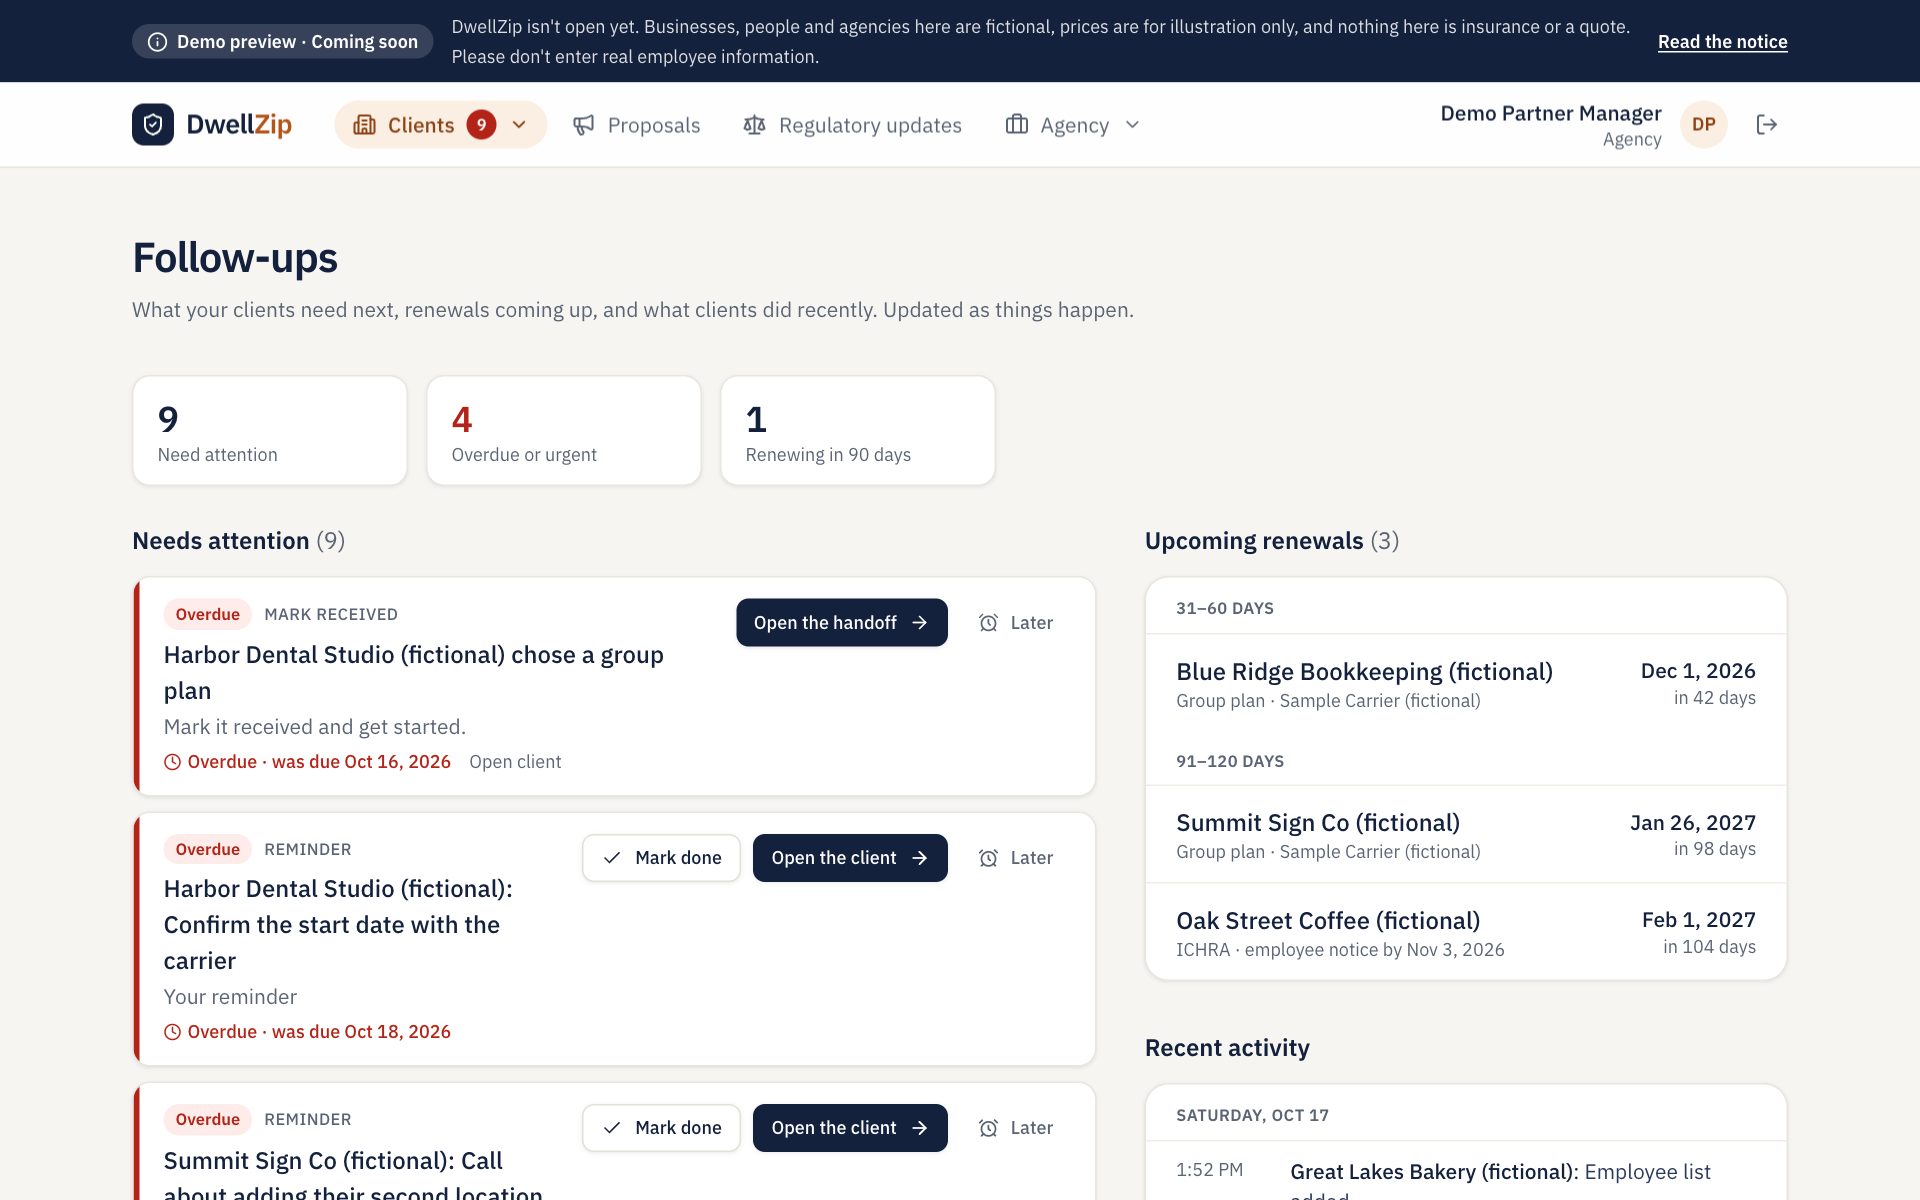Screen dimensions: 1920x1200
Task: Click the Demo Partner Manager name
Action: tap(1551, 114)
